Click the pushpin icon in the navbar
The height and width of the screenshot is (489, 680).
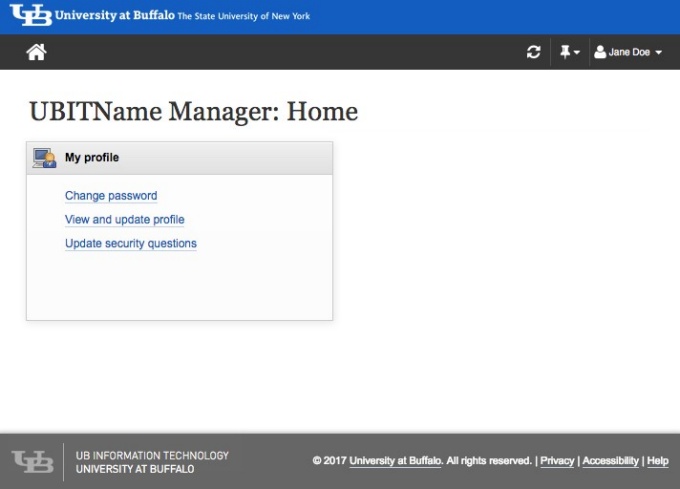[565, 52]
